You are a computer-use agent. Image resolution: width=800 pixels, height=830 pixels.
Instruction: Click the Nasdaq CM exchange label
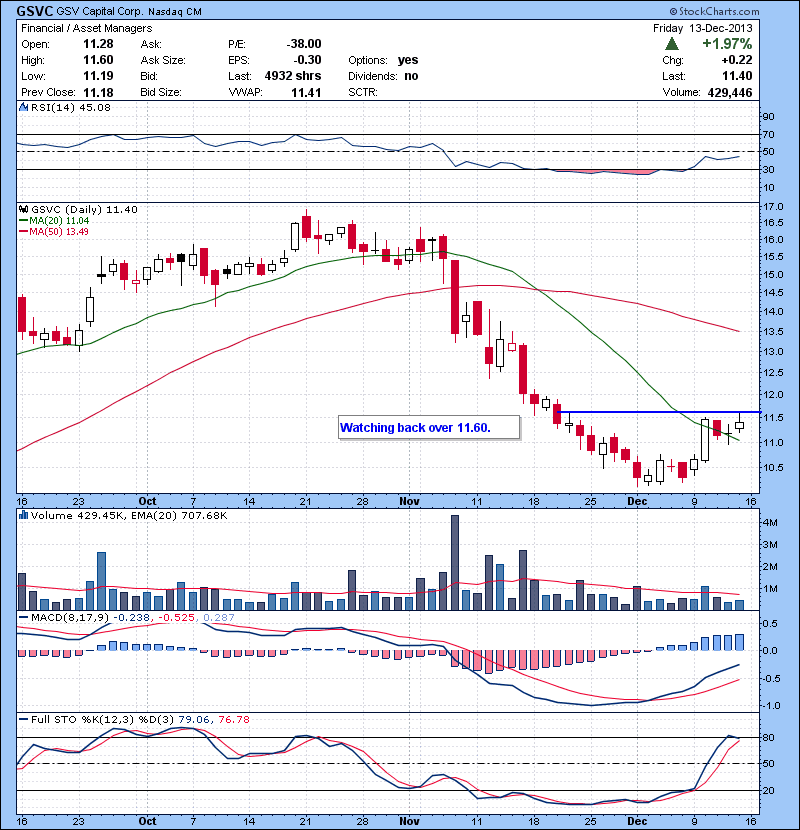pos(175,12)
